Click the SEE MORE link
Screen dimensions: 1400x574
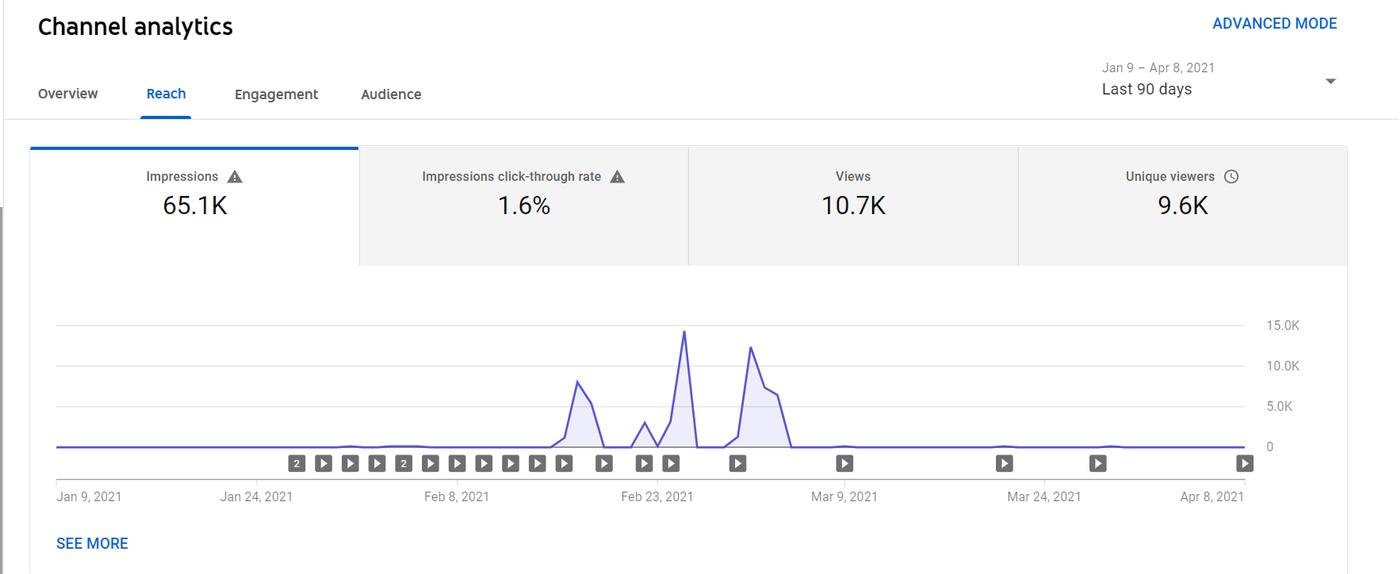[92, 543]
